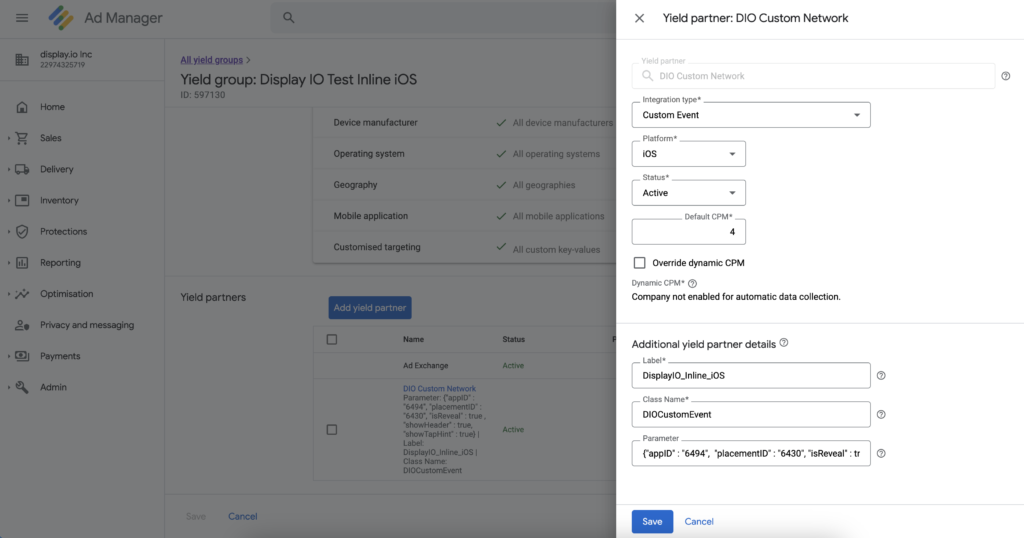Click the Name column header
Viewport: 1024px width, 538px height.
click(413, 340)
